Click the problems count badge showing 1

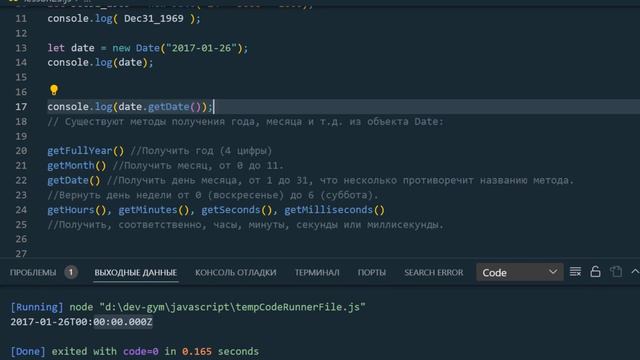click(71, 272)
